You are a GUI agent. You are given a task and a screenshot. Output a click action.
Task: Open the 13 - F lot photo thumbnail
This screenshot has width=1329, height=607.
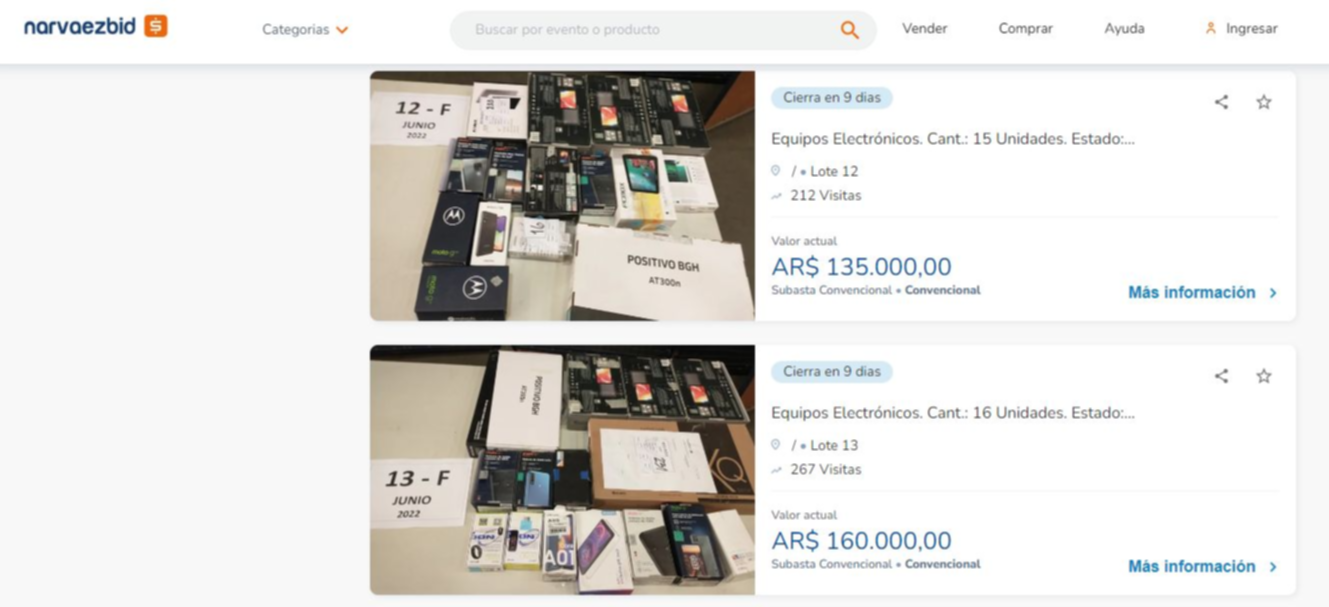562,470
